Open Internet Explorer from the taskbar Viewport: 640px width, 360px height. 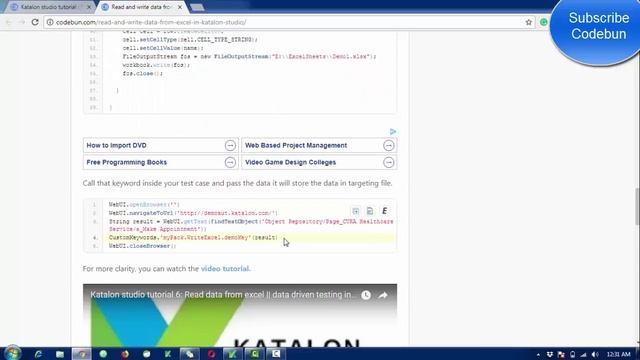(x=38, y=354)
